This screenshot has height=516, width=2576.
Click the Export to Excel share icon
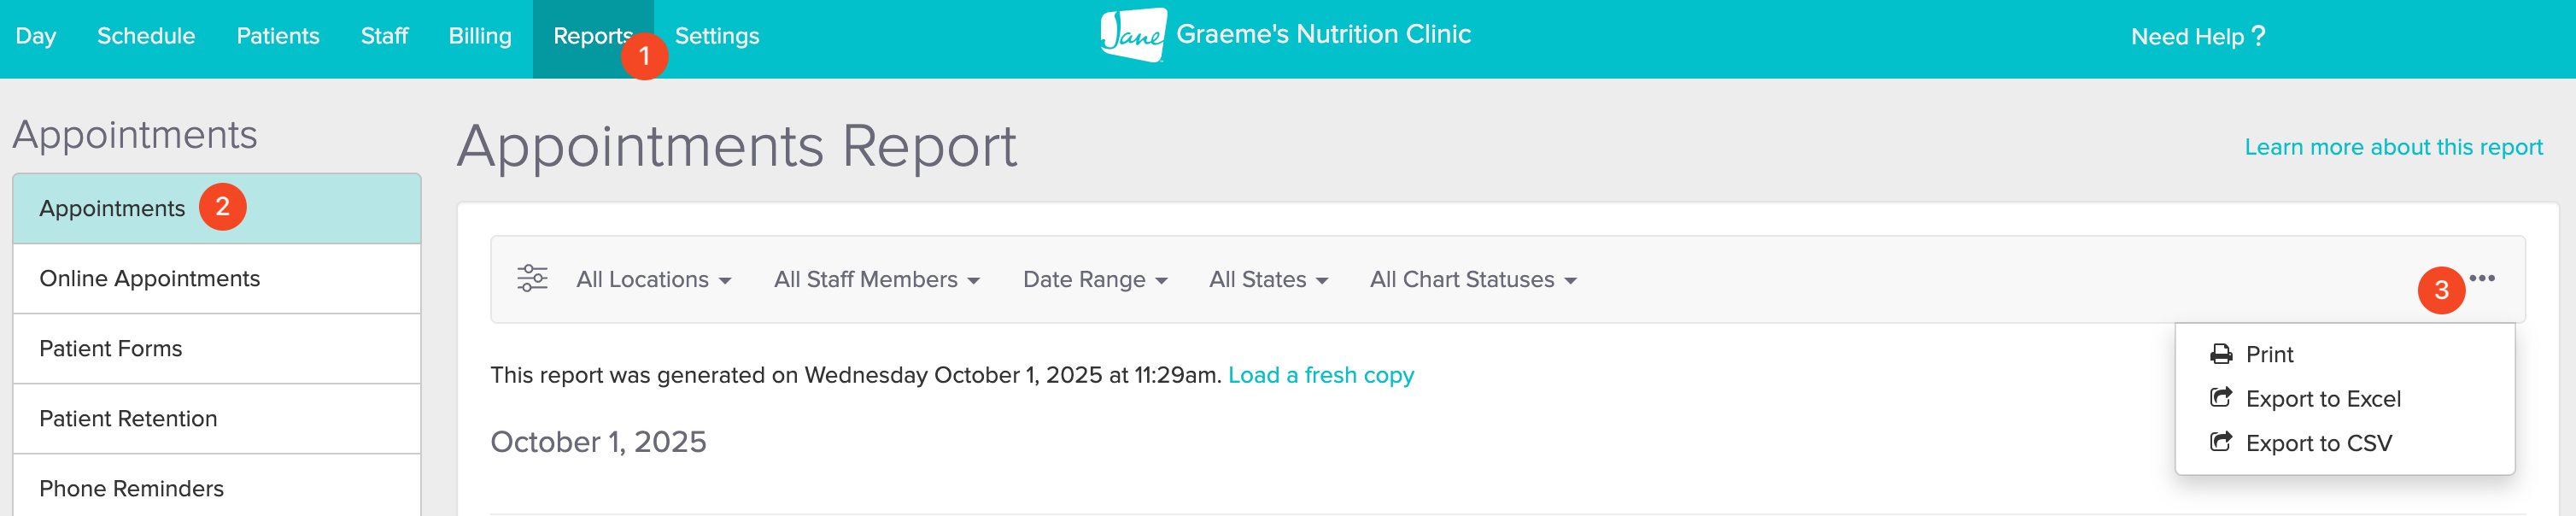coord(2221,398)
